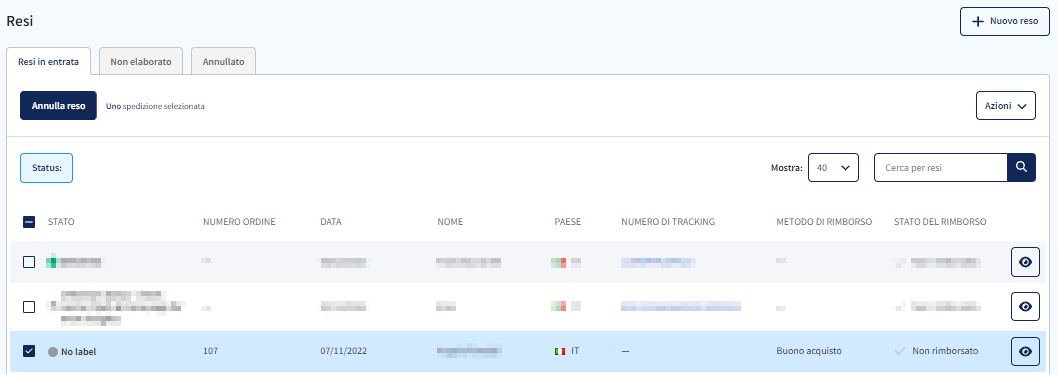1058x374 pixels.
Task: Check the first return row's checkbox
Action: coord(29,262)
